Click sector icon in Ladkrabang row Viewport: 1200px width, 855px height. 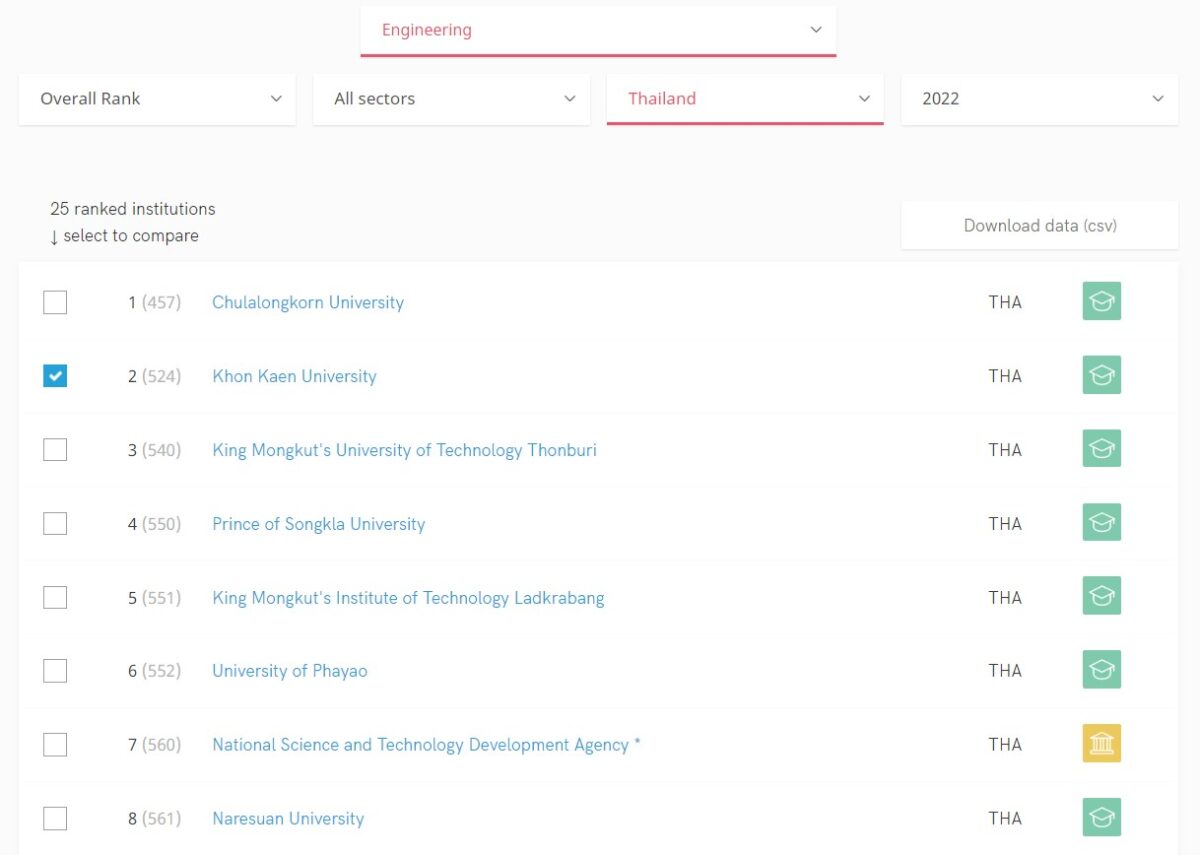[x=1101, y=597]
